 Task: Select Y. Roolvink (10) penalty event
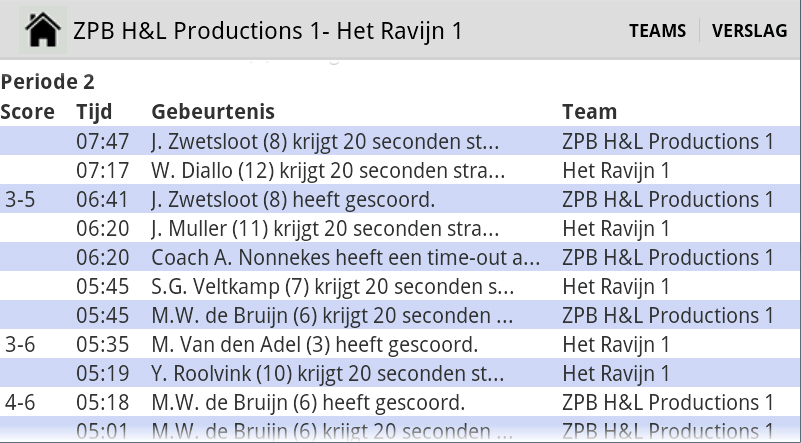pyautogui.click(x=400, y=373)
